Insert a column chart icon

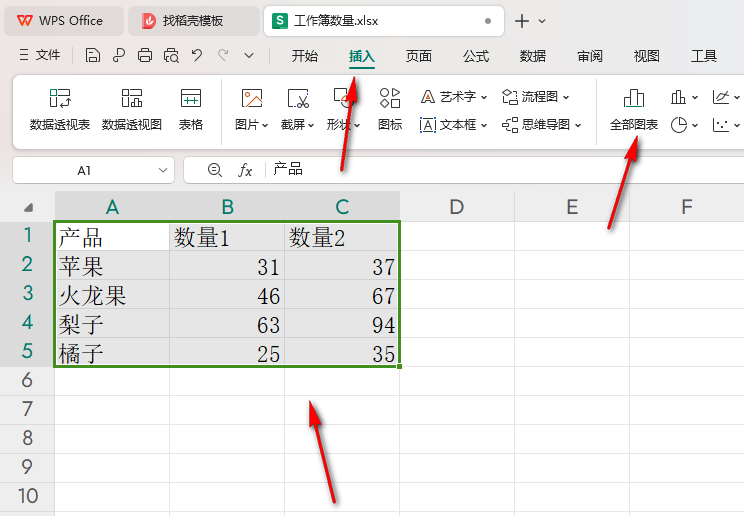[x=679, y=97]
